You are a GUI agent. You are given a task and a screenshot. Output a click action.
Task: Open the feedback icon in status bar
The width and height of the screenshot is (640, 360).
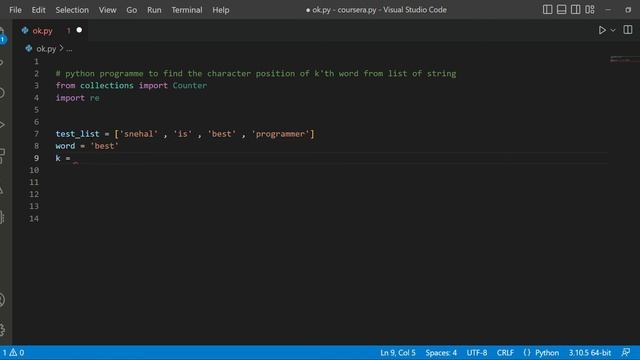[x=626, y=352]
